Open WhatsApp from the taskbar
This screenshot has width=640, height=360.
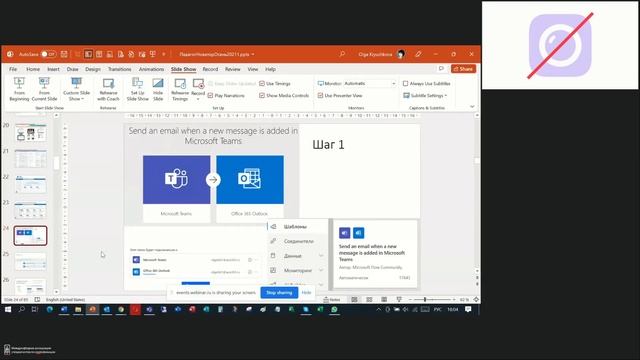tap(334, 310)
